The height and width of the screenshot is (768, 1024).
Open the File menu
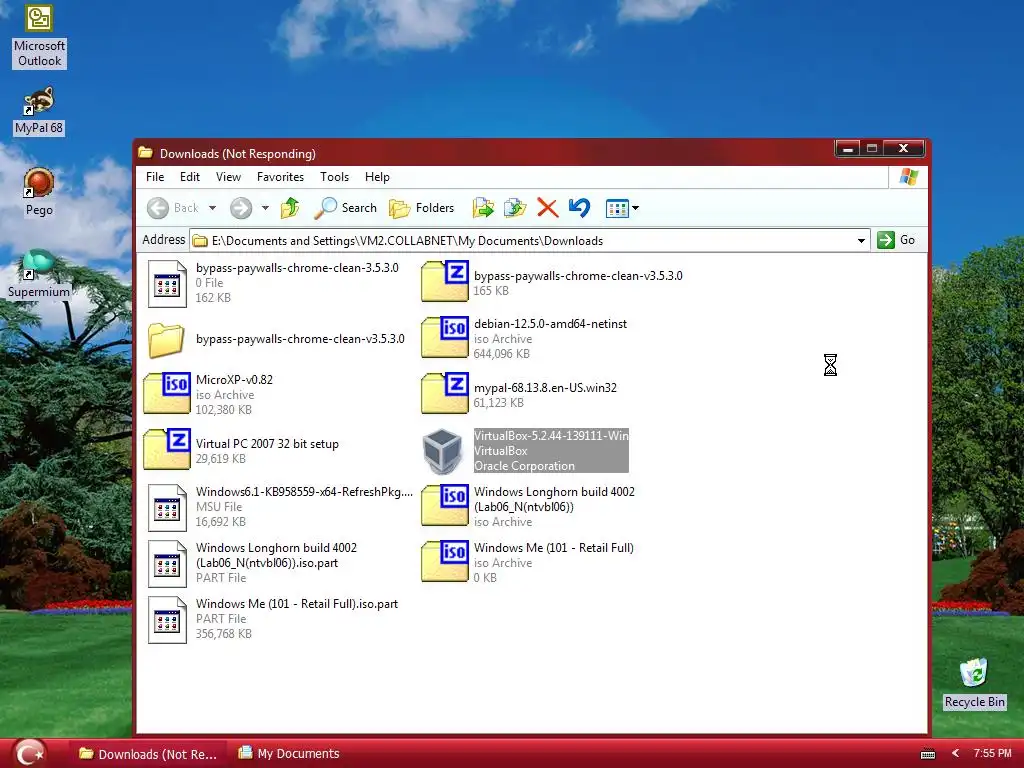[x=155, y=177]
